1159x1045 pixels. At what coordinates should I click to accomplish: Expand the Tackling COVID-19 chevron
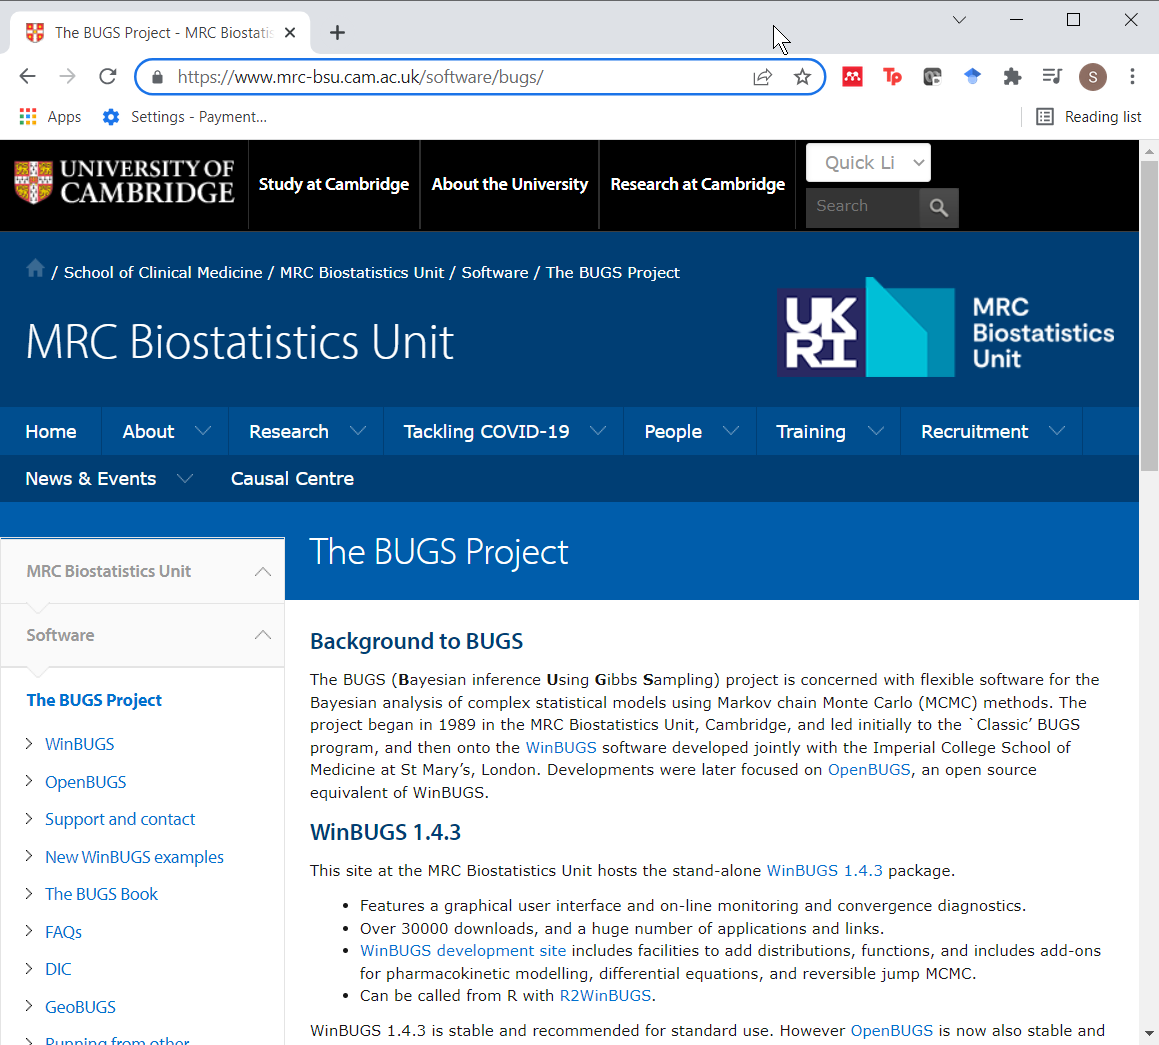point(598,431)
